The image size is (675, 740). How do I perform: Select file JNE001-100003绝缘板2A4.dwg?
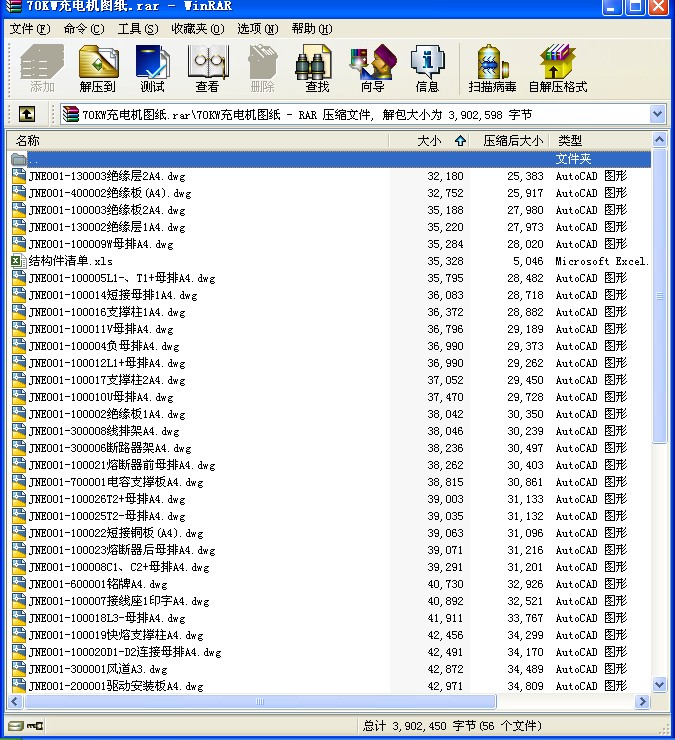click(x=107, y=210)
